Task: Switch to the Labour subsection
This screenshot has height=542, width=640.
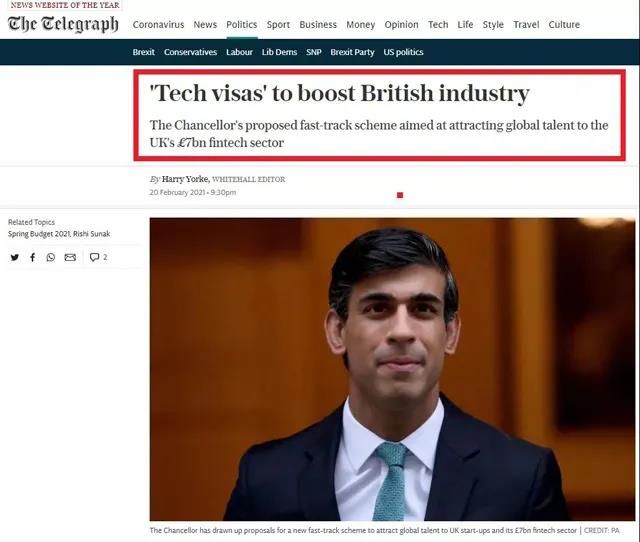Action: (239, 52)
